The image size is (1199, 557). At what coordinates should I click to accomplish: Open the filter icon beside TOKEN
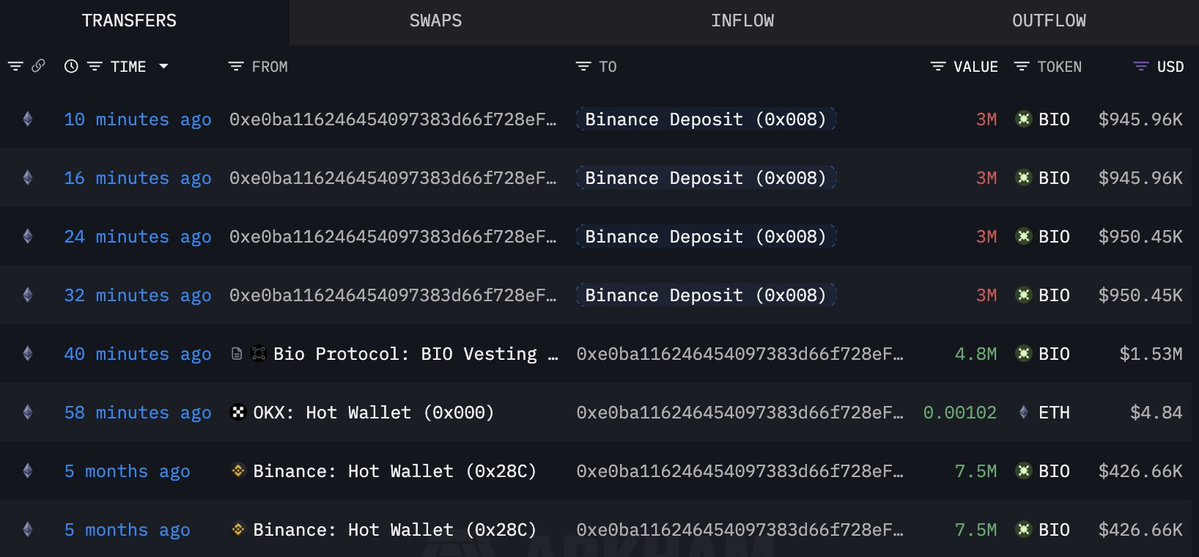pos(1022,67)
